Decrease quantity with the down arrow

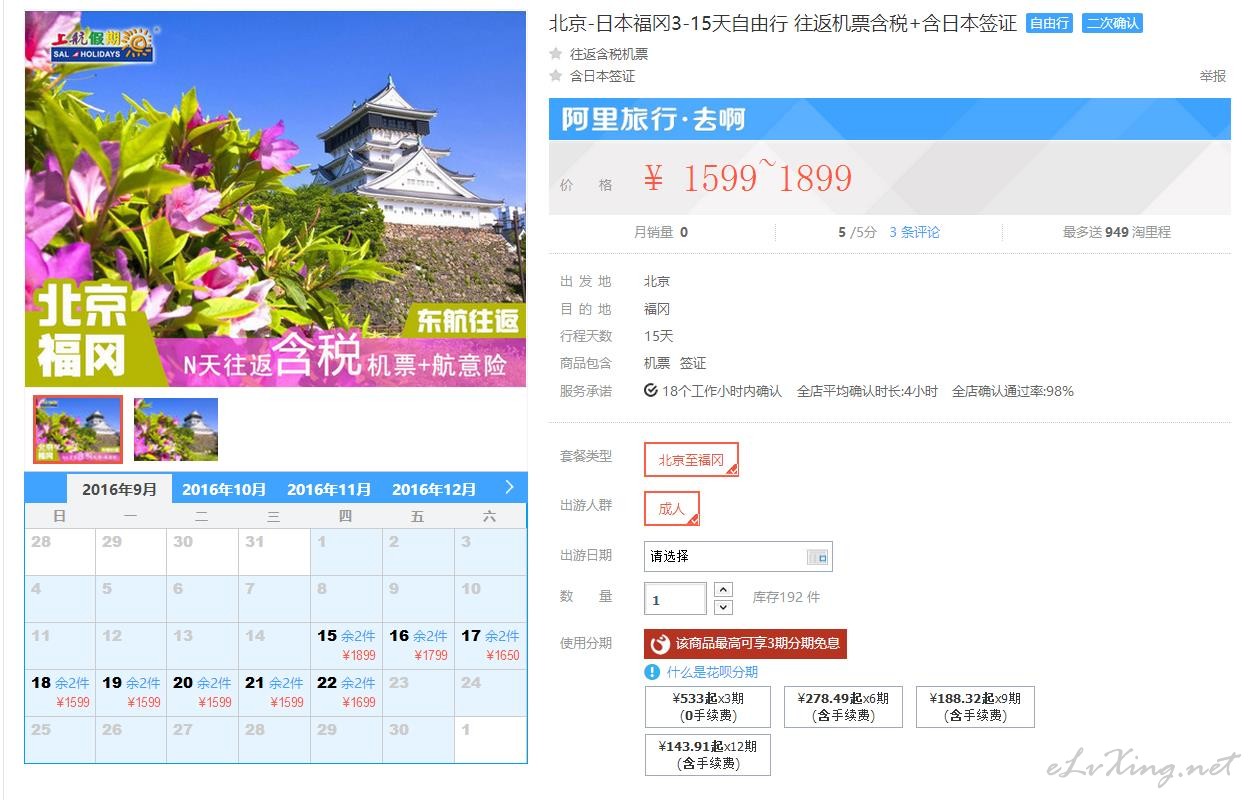(x=724, y=607)
